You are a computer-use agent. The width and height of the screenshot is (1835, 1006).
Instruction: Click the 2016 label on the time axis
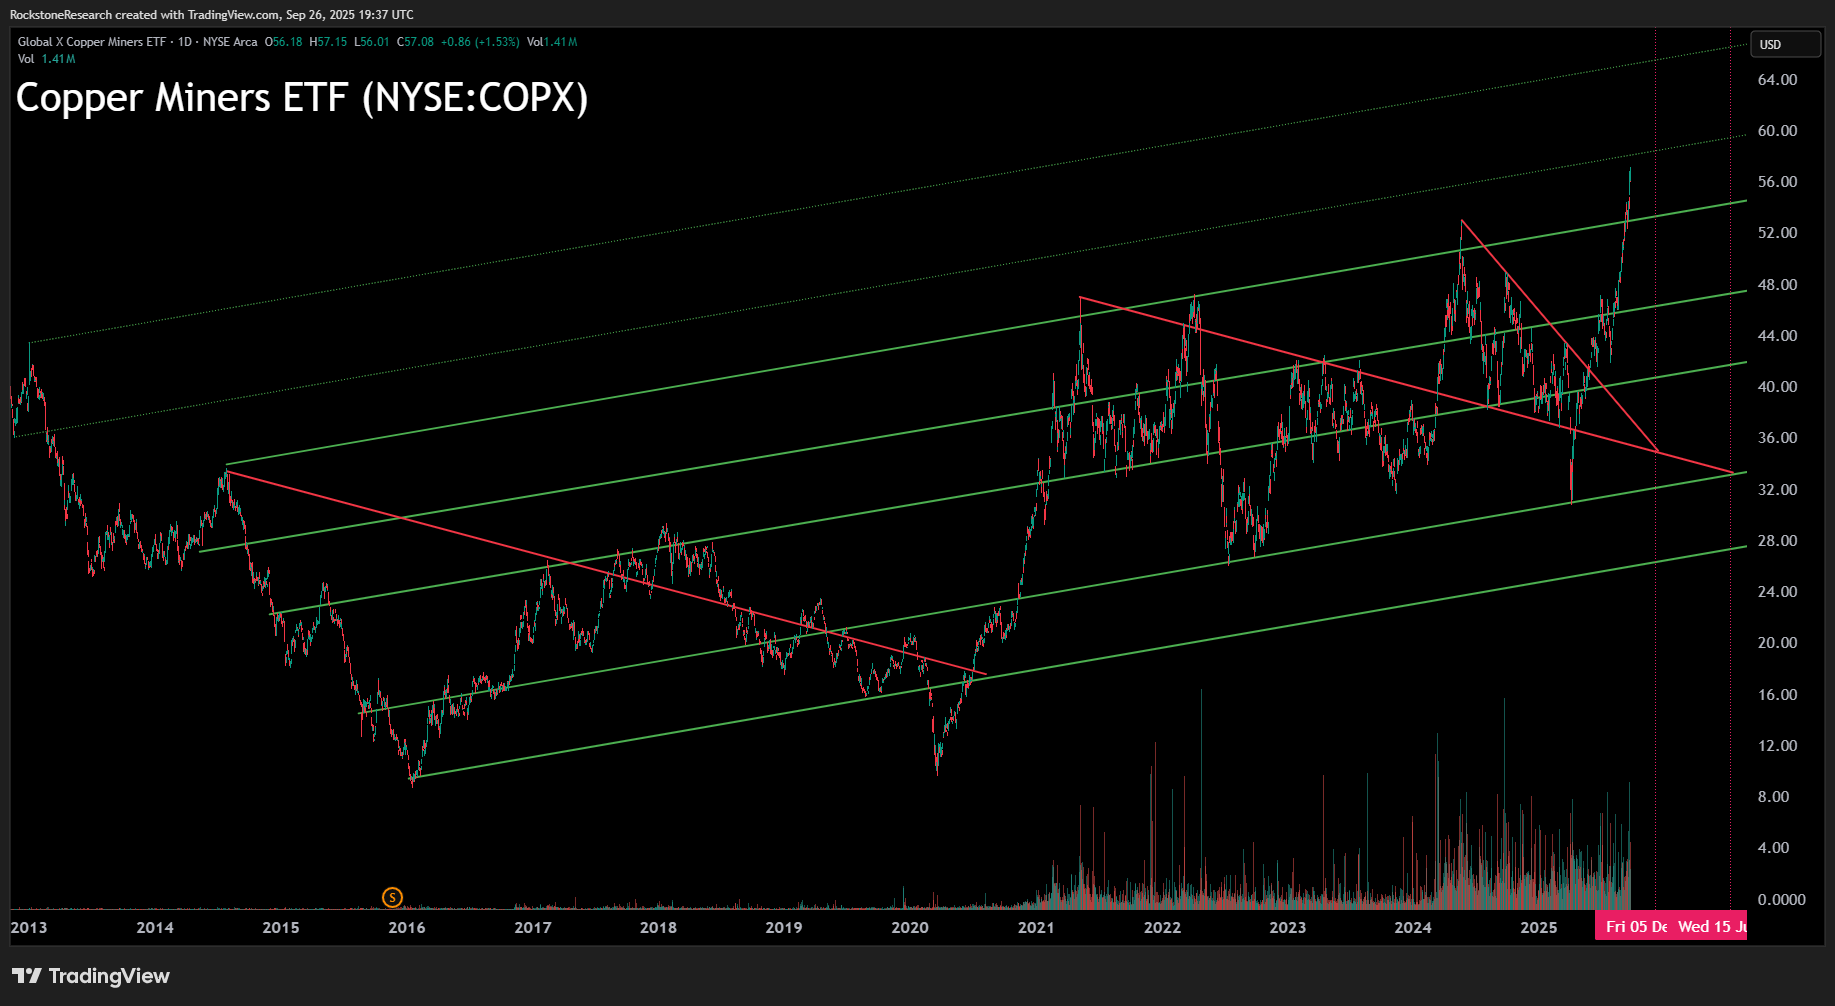[406, 928]
